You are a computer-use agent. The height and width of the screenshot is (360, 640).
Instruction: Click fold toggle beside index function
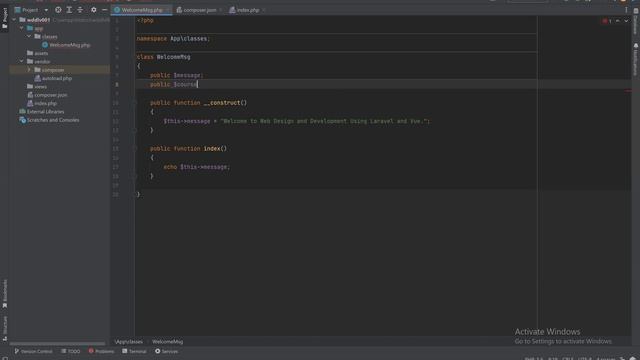(134, 149)
